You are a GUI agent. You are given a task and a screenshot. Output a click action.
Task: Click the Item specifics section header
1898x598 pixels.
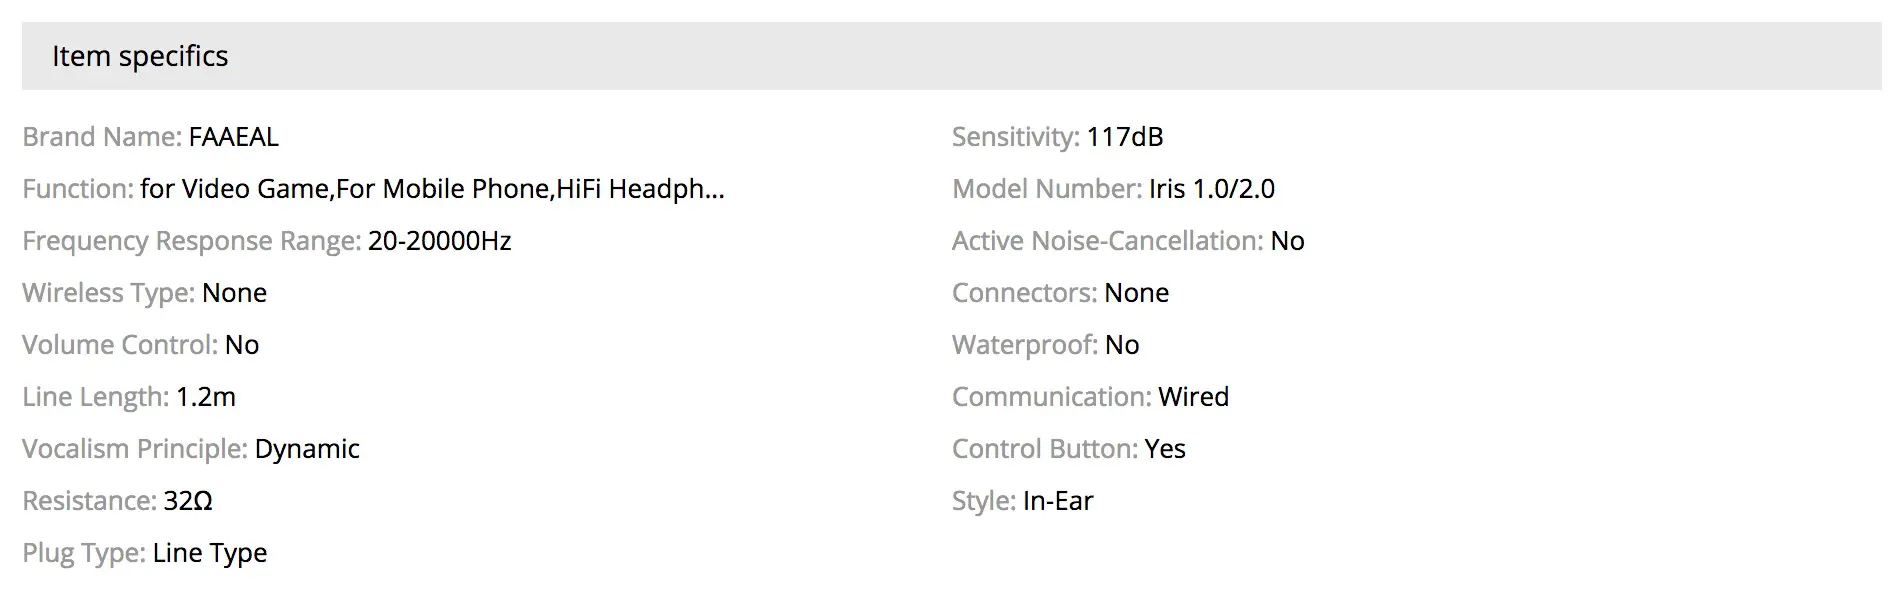[x=951, y=56]
